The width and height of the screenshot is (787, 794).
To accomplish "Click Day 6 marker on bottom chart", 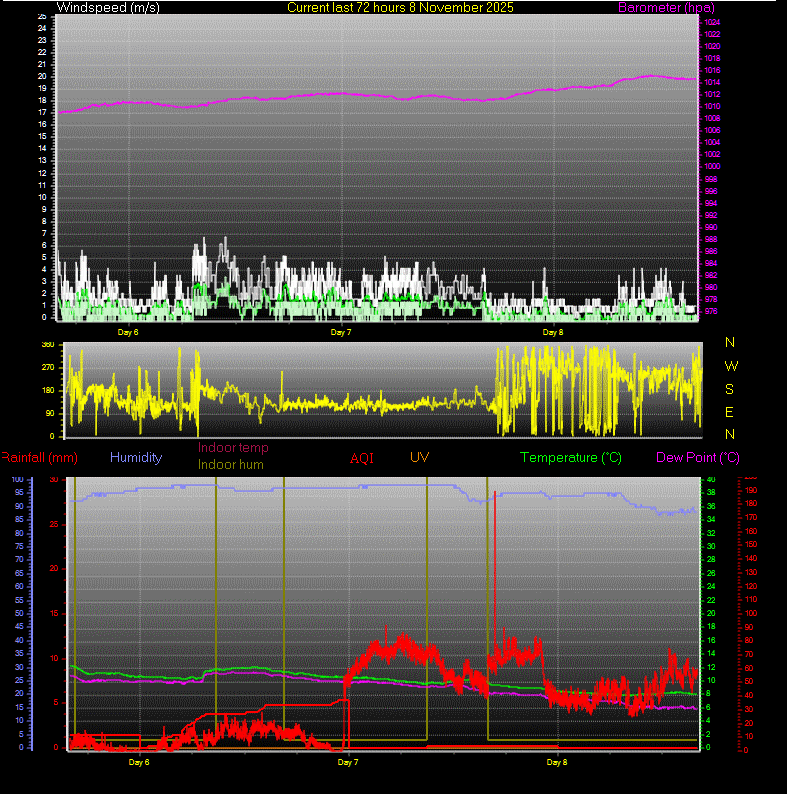I will (x=139, y=762).
